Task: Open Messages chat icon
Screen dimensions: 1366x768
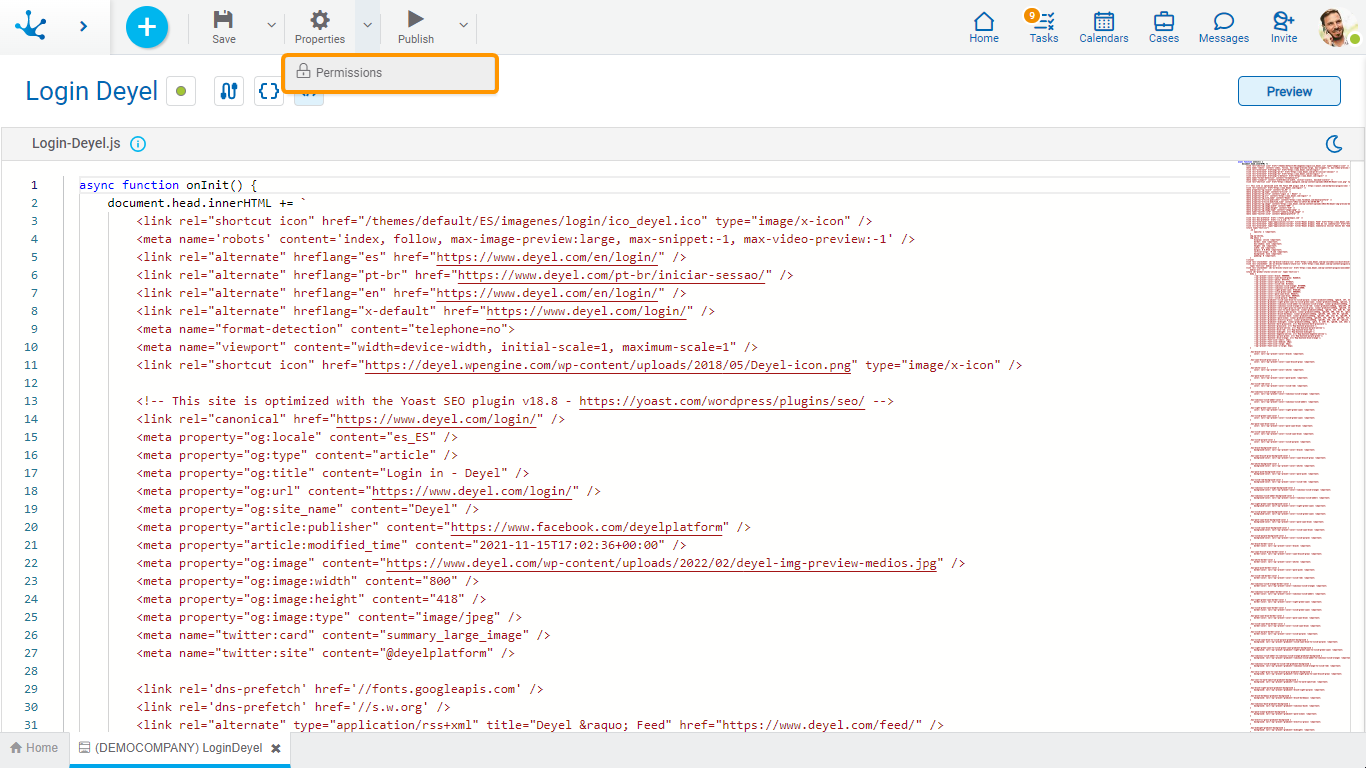Action: [1224, 27]
